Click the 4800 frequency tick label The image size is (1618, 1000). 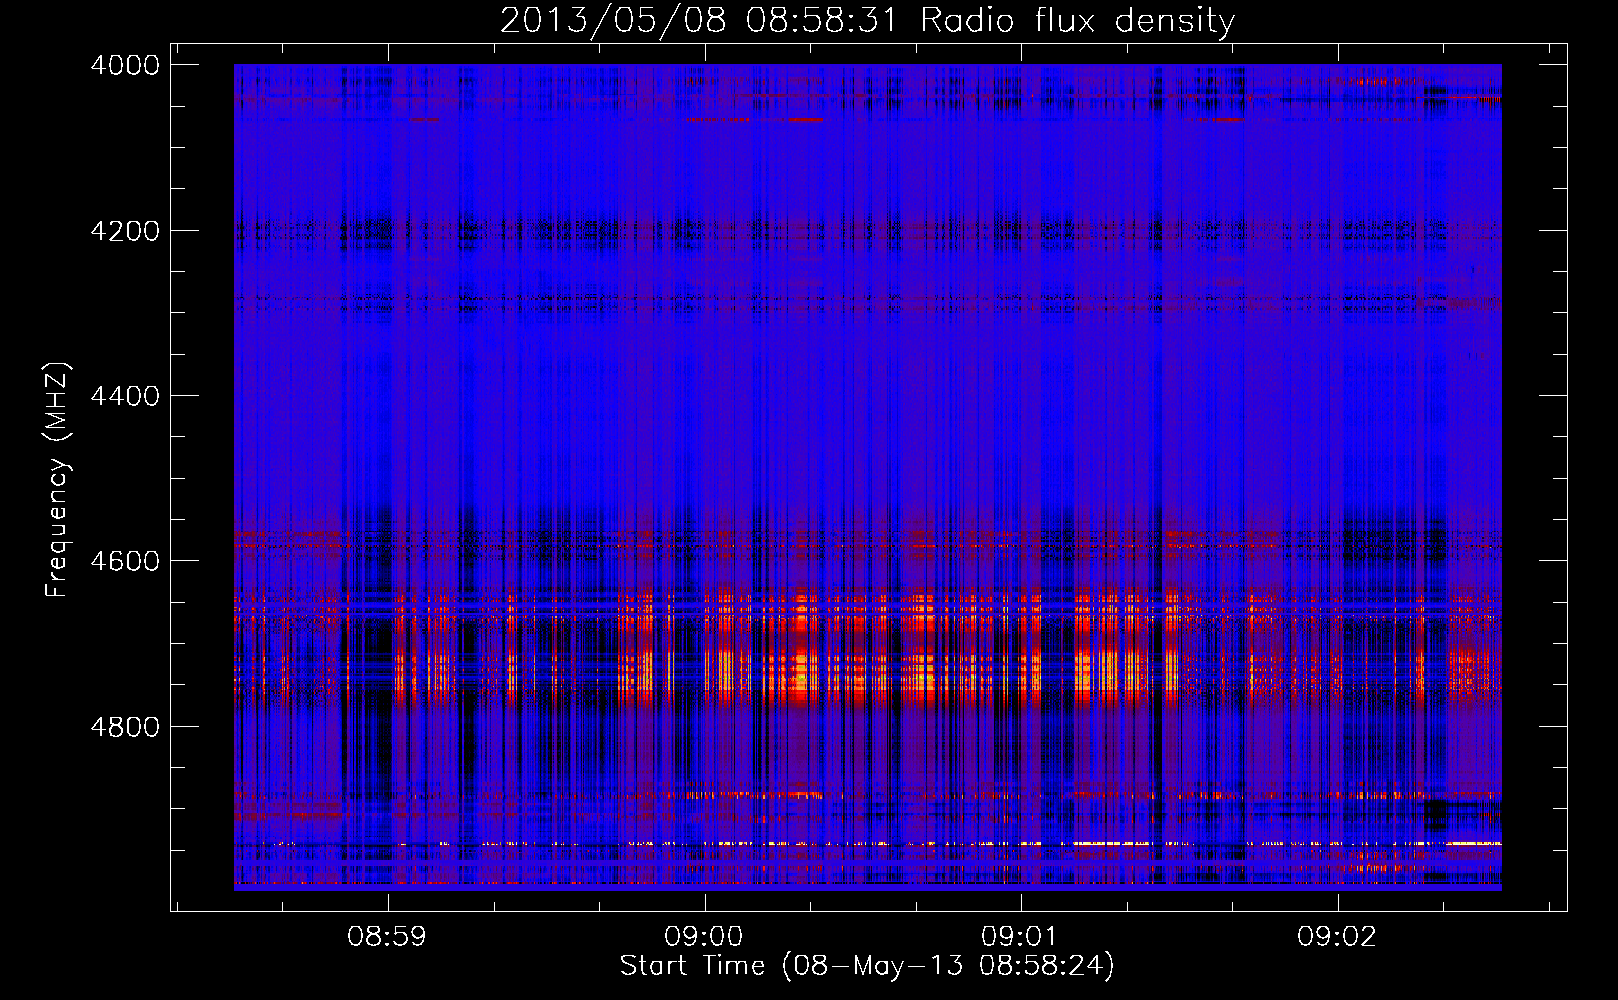coord(125,727)
